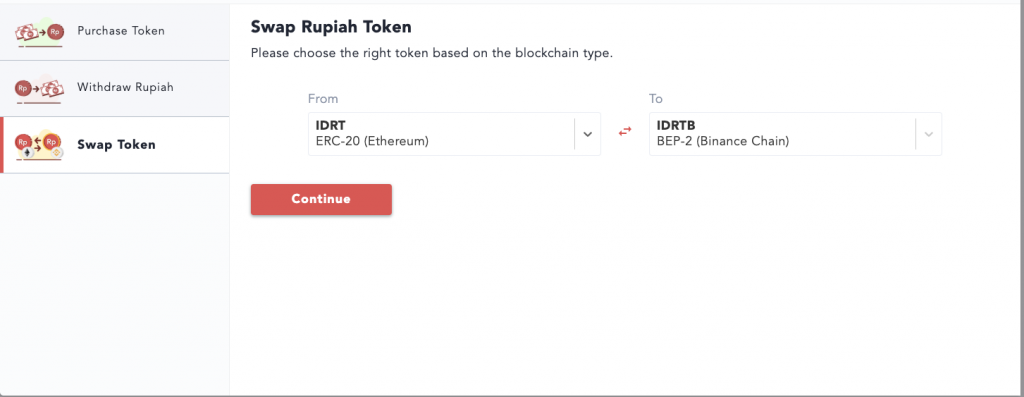Select the Swap Token sidebar tab
The height and width of the screenshot is (397, 1024).
pos(114,145)
